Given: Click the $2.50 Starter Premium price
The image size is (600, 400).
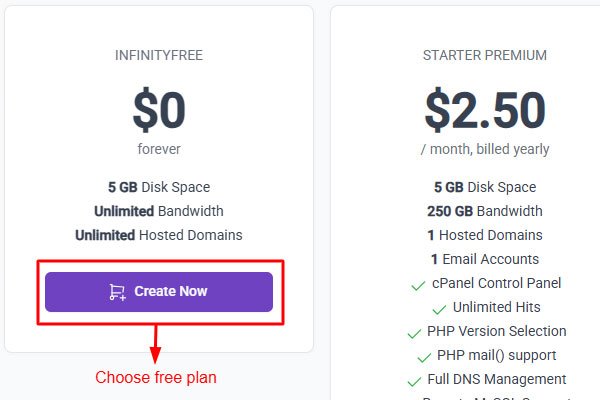Looking at the screenshot, I should tap(485, 111).
